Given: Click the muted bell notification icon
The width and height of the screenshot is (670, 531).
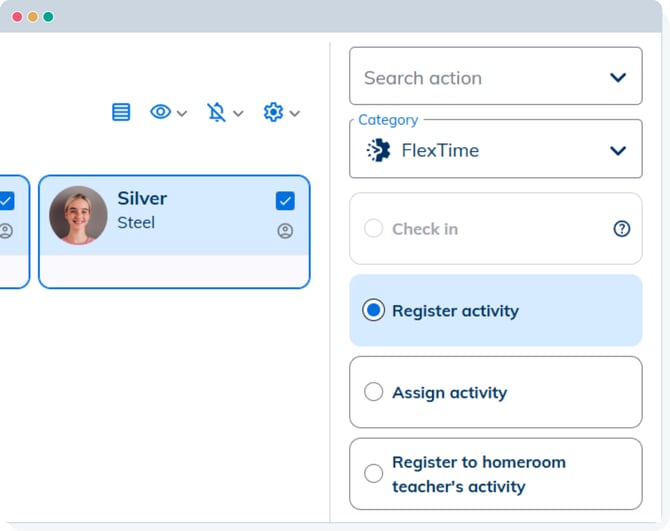Looking at the screenshot, I should coord(216,112).
